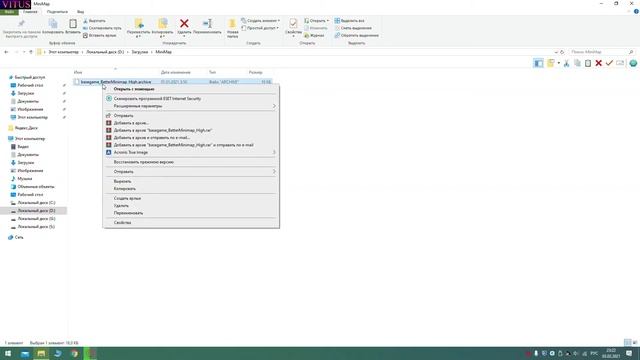Open the Простой доступ dropdown
The height and width of the screenshot is (360, 640).
pyautogui.click(x=260, y=28)
